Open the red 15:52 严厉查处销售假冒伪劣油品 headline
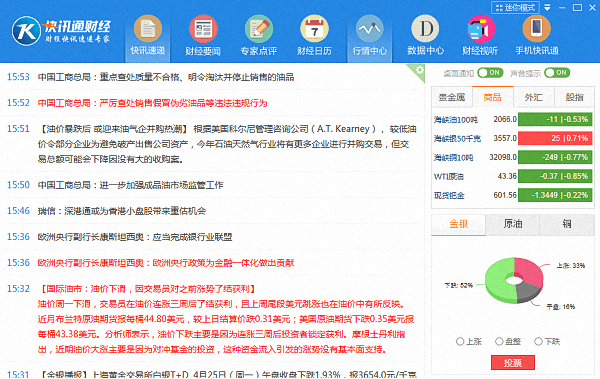Image resolution: width=600 pixels, height=379 pixels. pyautogui.click(x=152, y=103)
